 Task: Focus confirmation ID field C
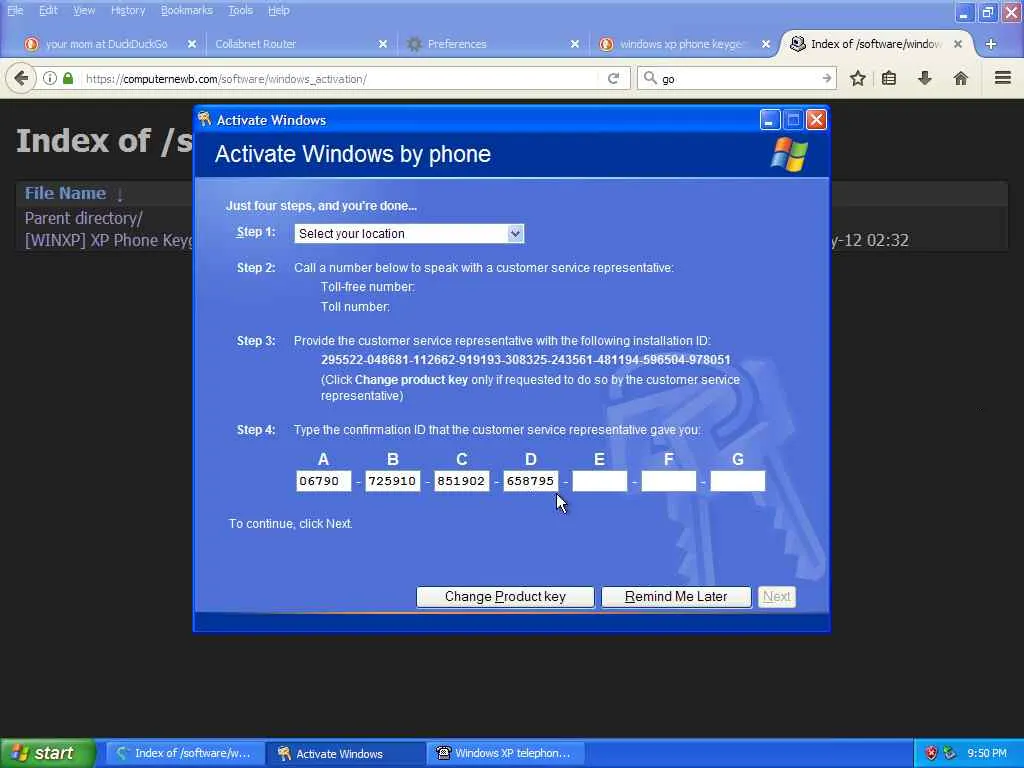[462, 481]
